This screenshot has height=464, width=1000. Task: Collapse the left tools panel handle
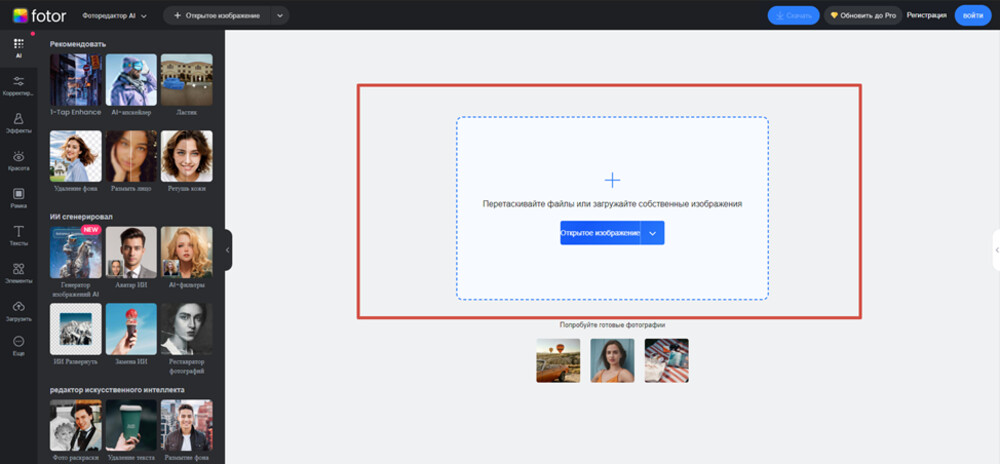(x=228, y=250)
